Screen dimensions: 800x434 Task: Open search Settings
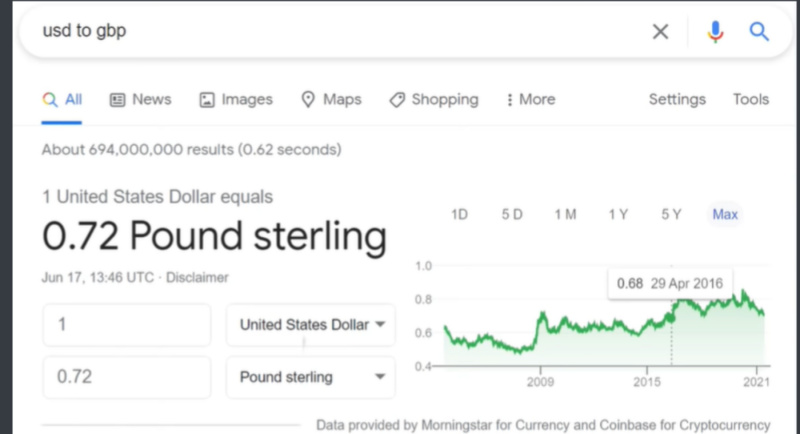point(677,99)
